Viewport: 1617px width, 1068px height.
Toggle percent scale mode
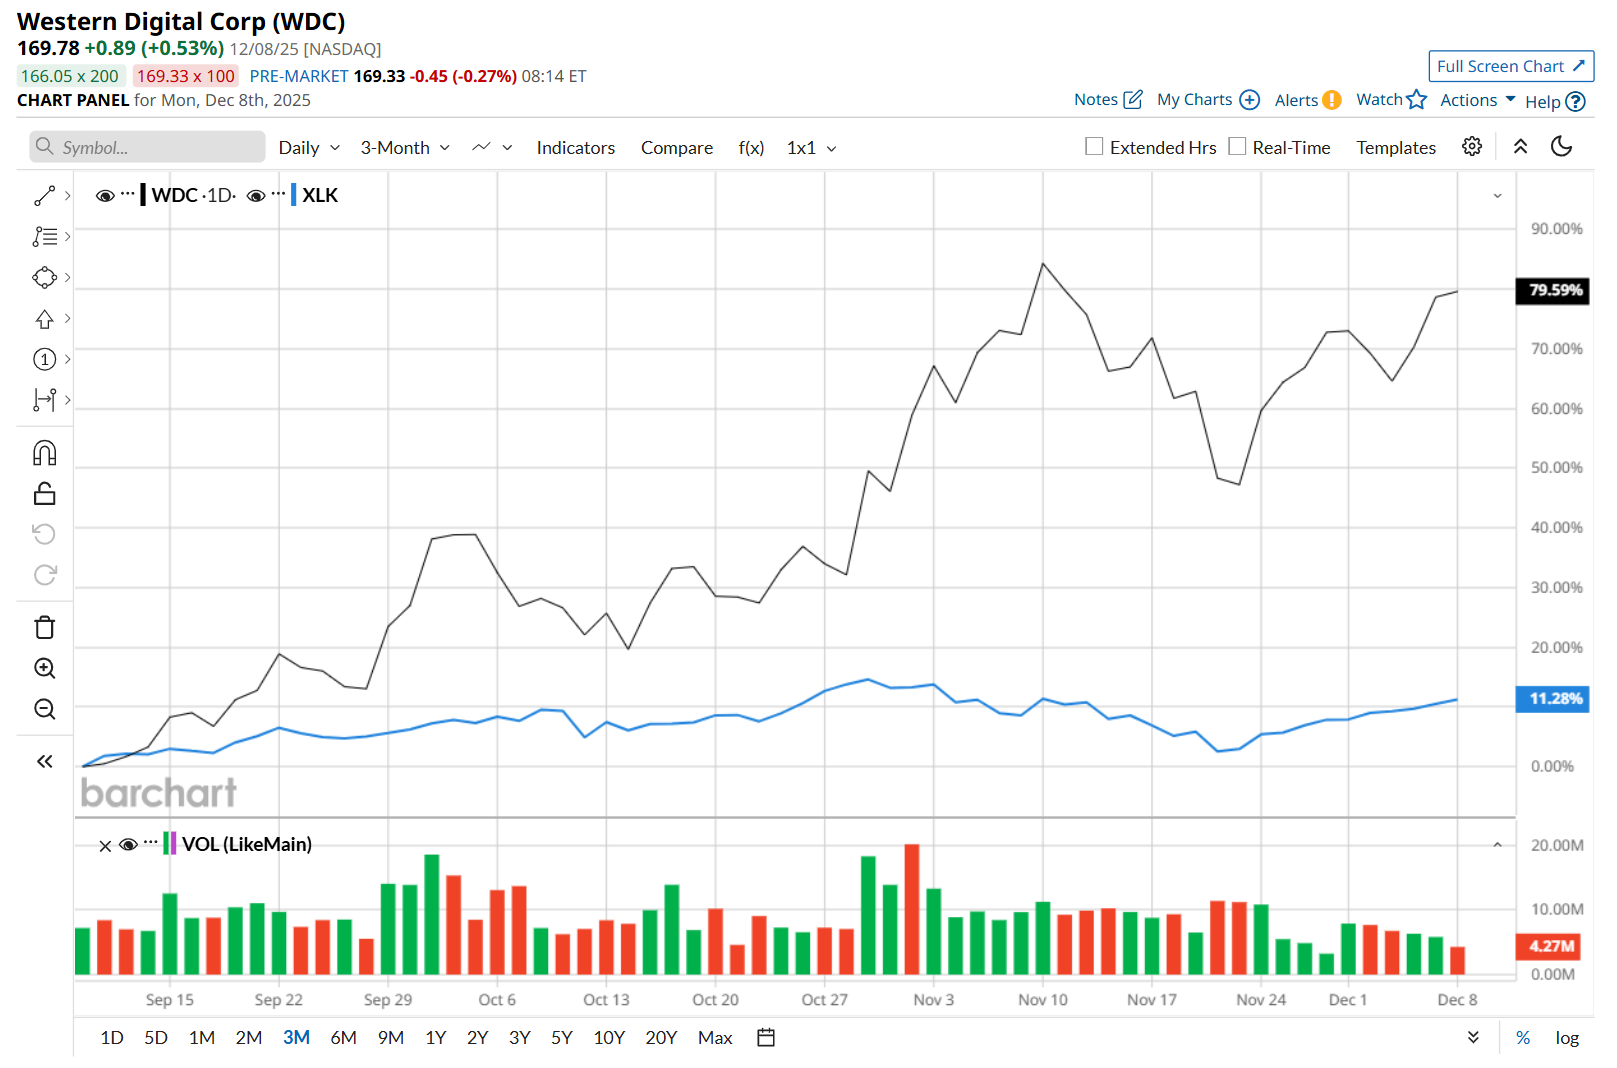pos(1523,1038)
